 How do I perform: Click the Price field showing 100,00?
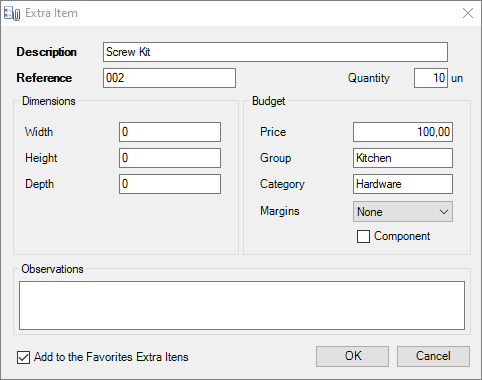point(403,132)
